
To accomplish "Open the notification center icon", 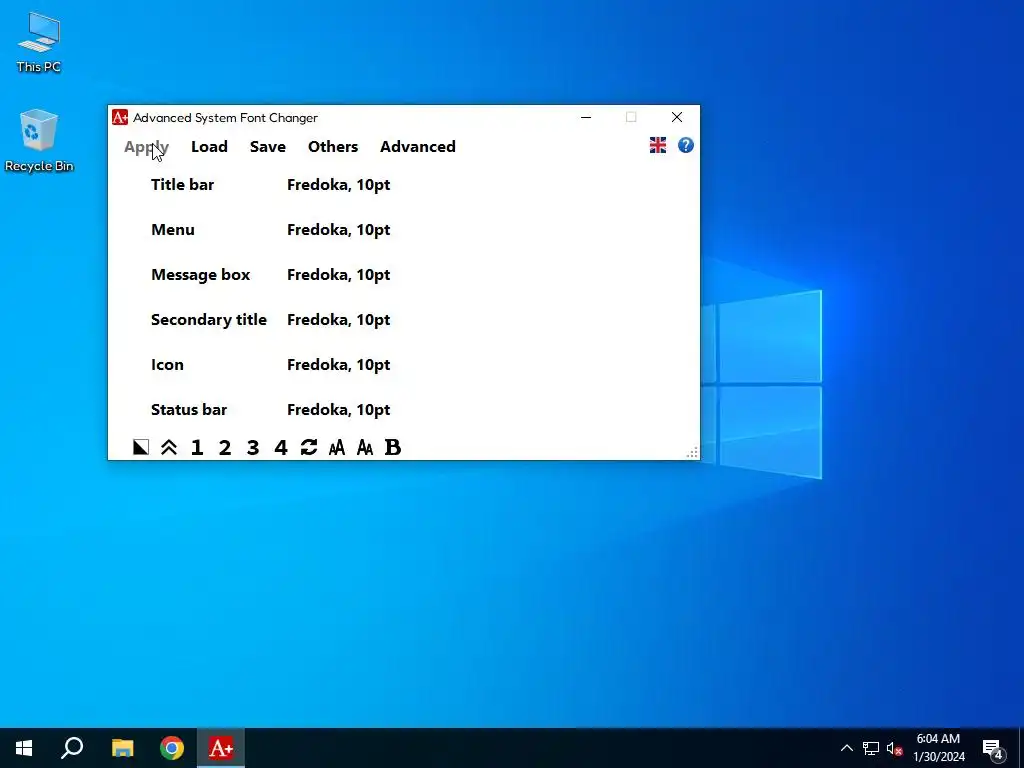I will (x=993, y=748).
